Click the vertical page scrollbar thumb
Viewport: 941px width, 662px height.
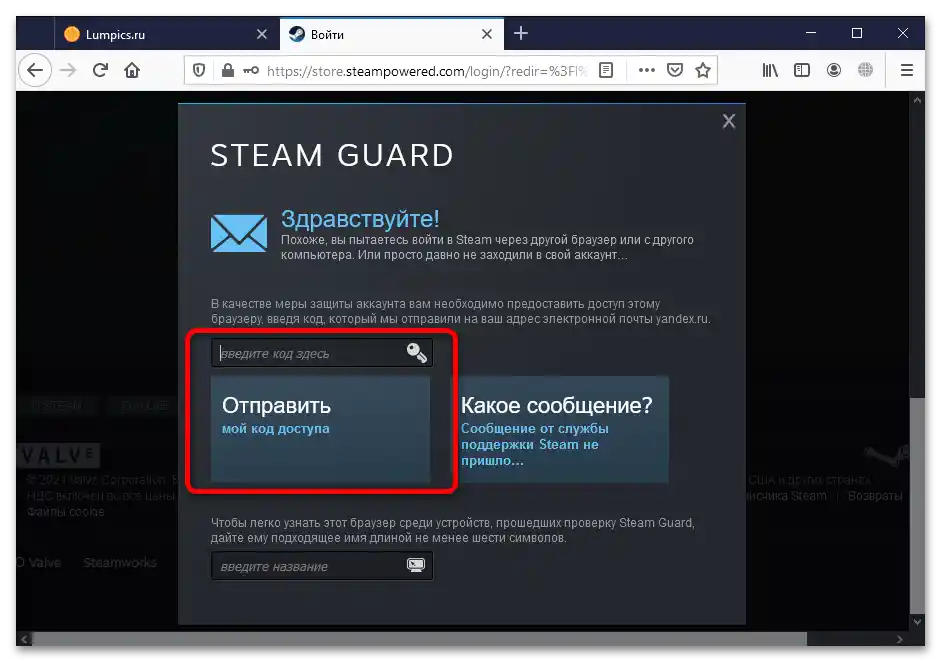click(916, 505)
